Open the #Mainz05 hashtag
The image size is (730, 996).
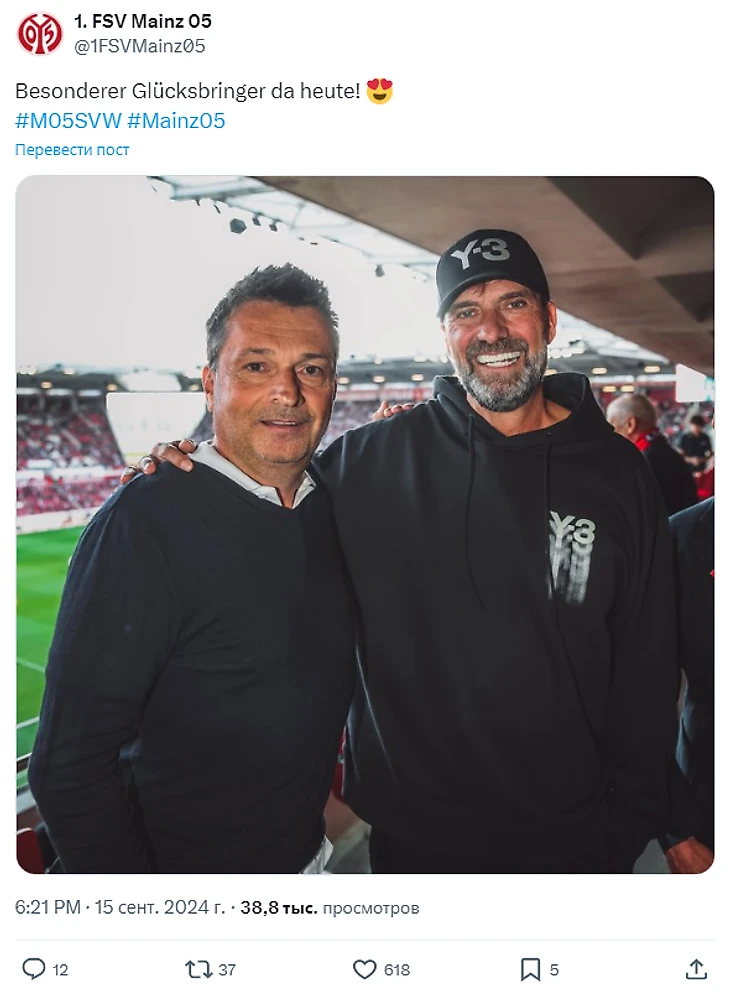(x=177, y=121)
